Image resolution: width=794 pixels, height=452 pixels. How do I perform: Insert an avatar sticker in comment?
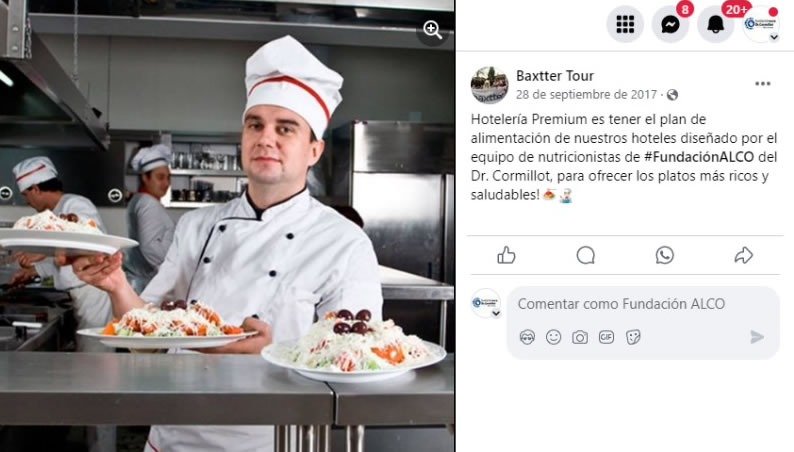coord(527,337)
